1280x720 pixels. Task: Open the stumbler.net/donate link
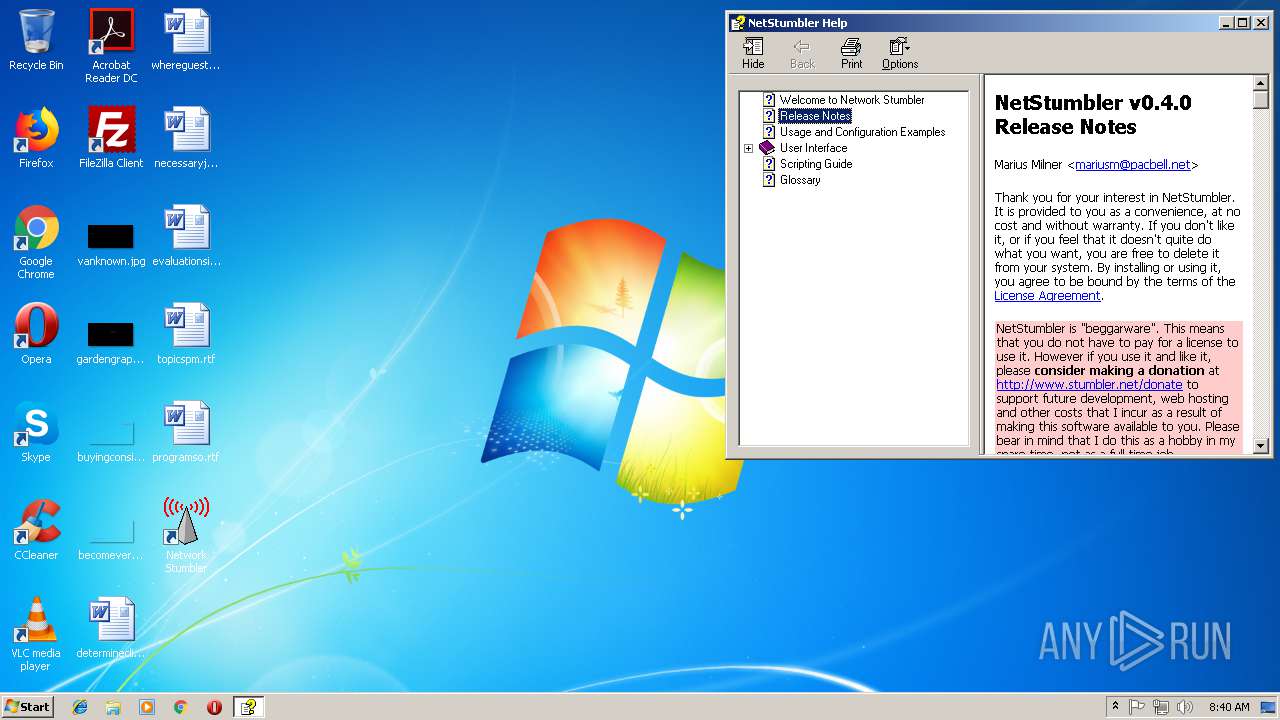[1089, 384]
